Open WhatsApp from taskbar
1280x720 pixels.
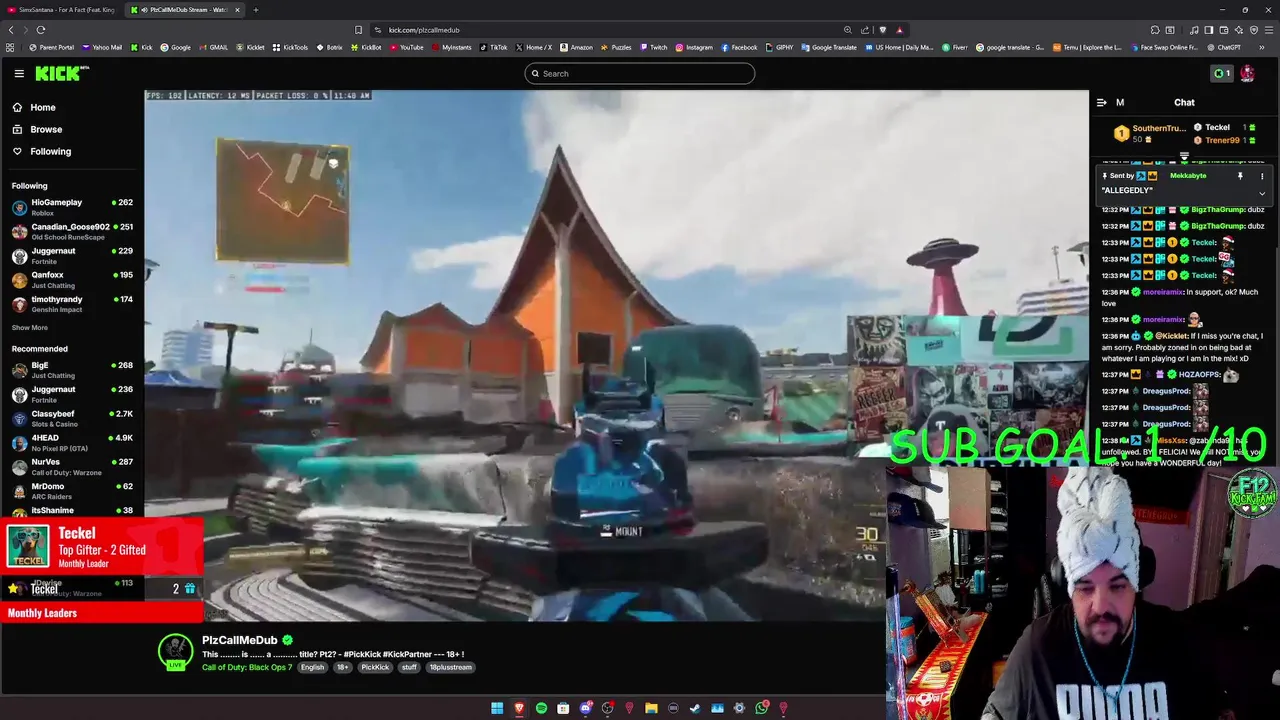(761, 708)
